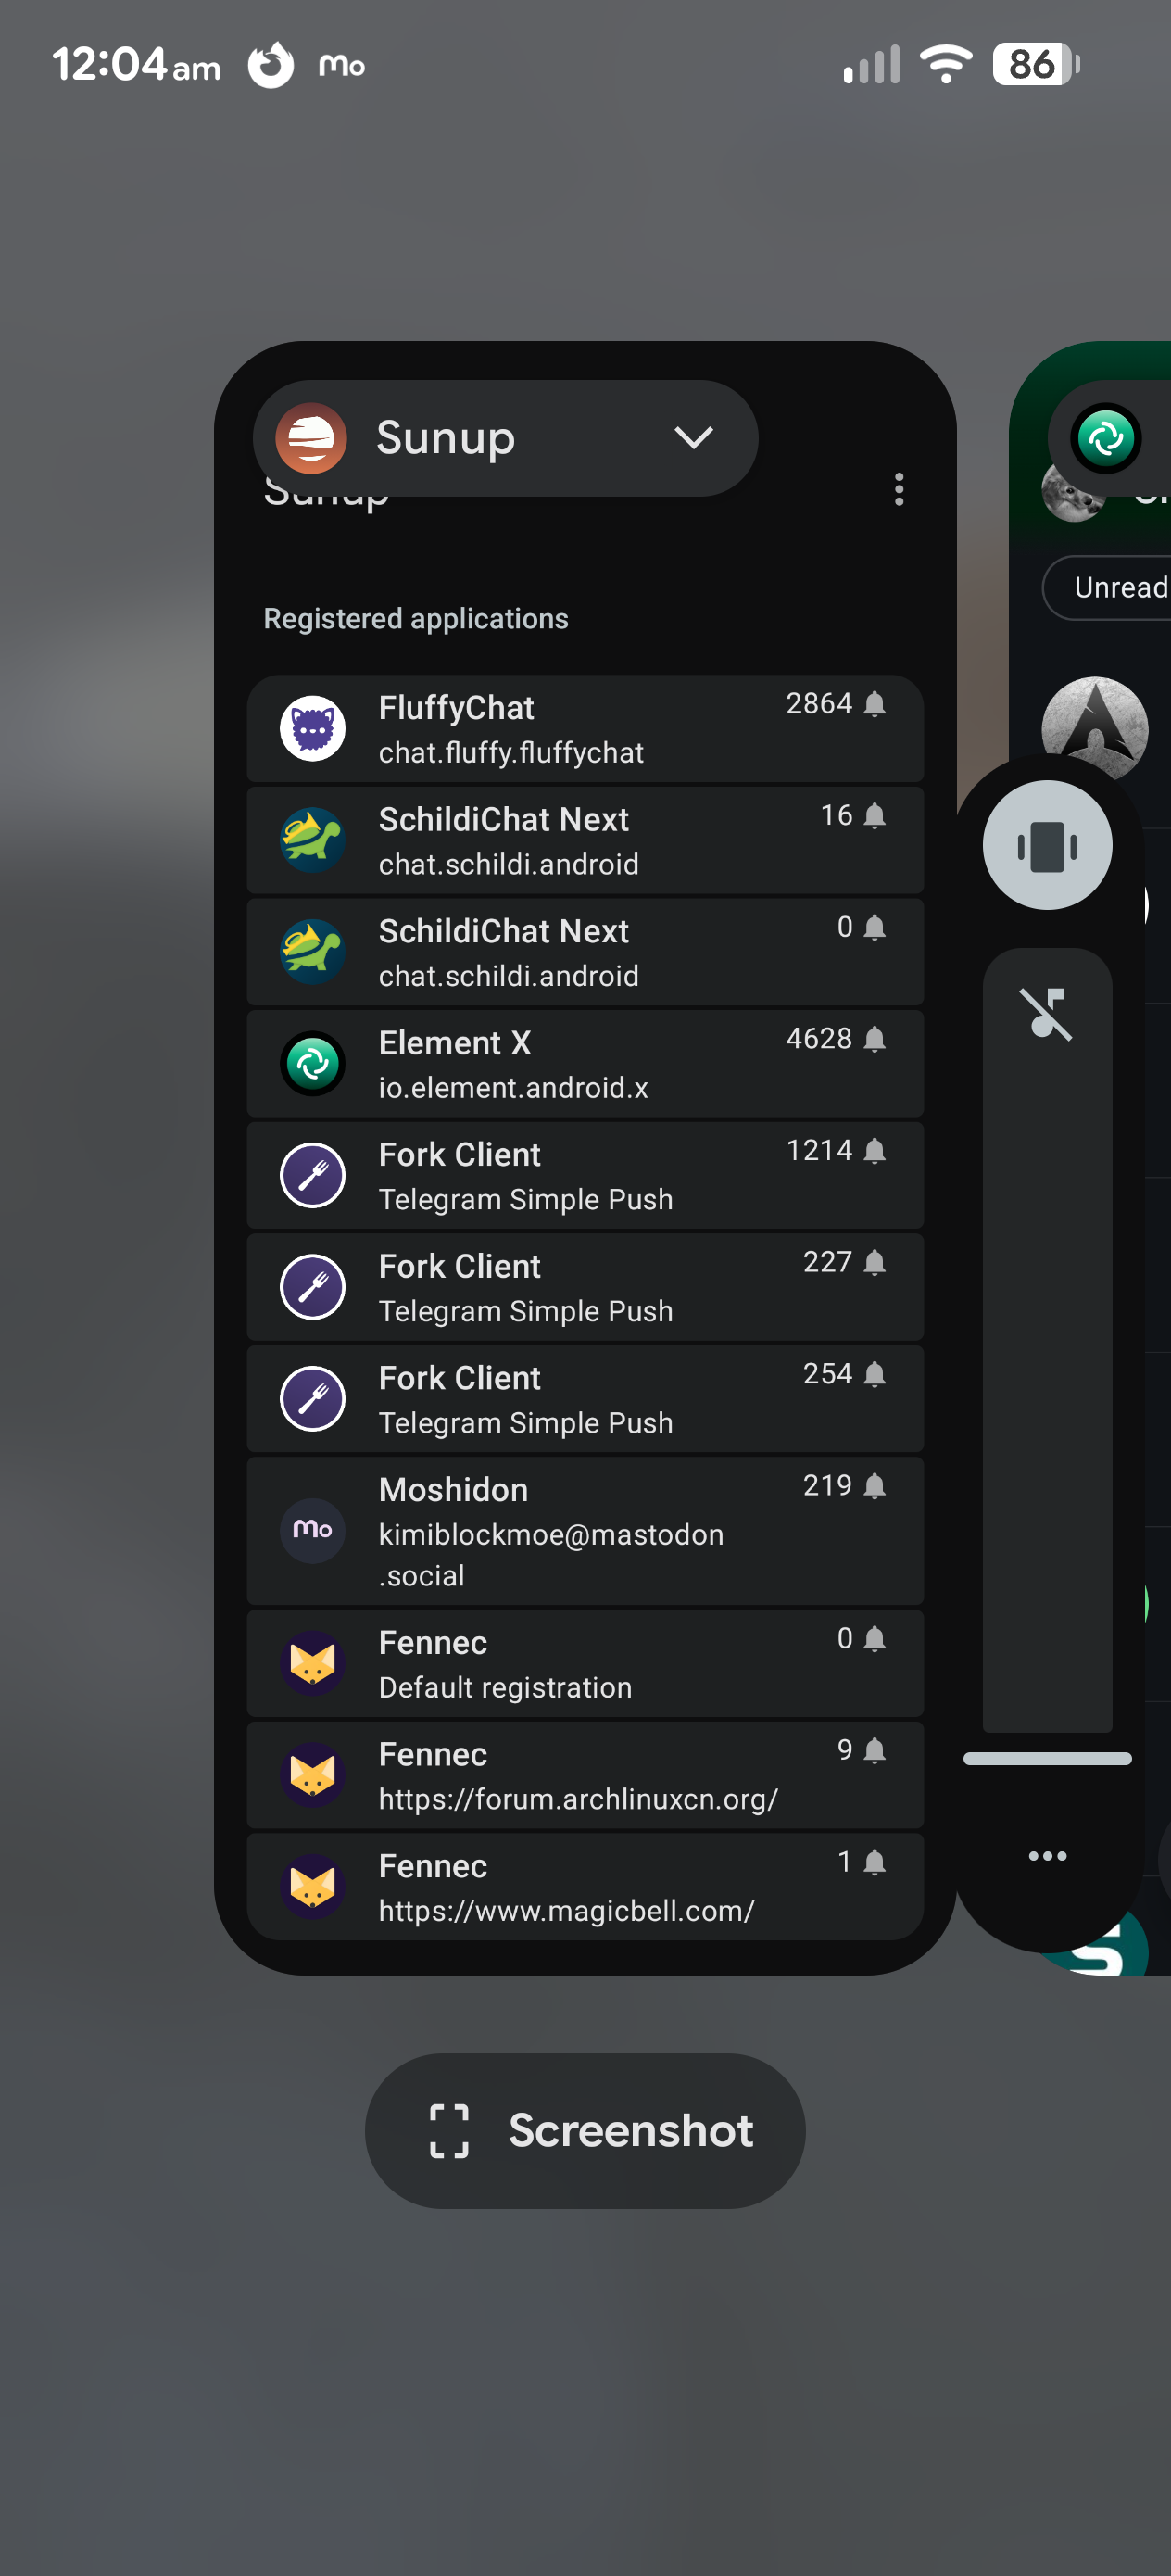Tap the Firefox icon in status bar
1171x2576 pixels.
tap(271, 66)
